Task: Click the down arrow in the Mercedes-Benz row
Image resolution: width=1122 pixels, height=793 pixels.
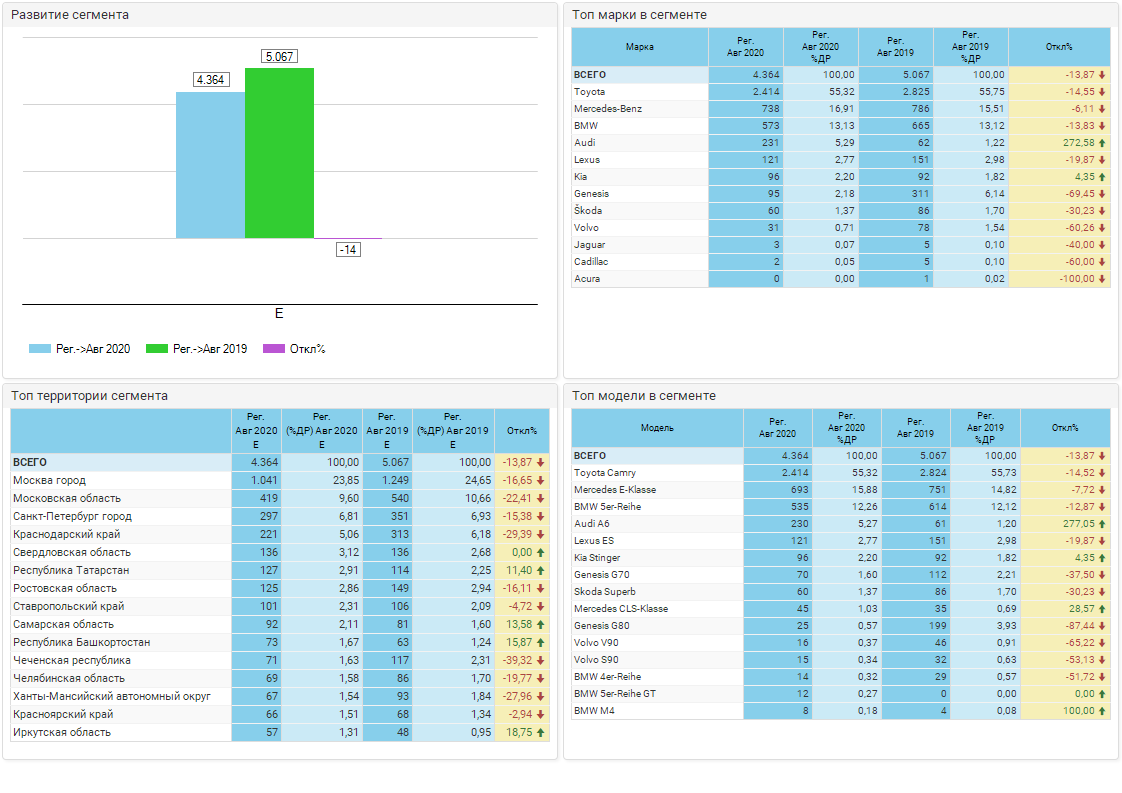Action: (1102, 109)
